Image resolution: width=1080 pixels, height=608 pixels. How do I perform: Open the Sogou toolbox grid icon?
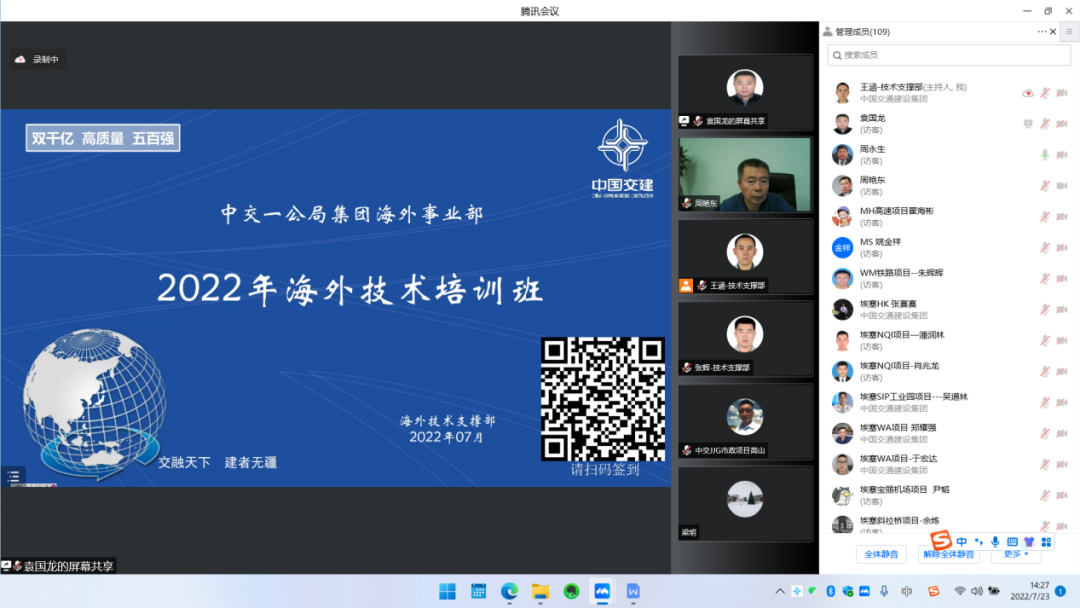point(1046,542)
